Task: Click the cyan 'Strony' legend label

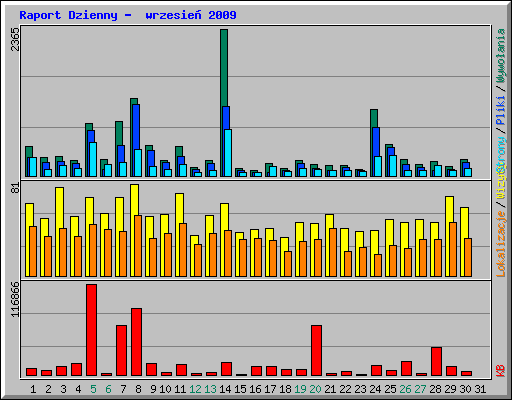Action: tap(501, 154)
